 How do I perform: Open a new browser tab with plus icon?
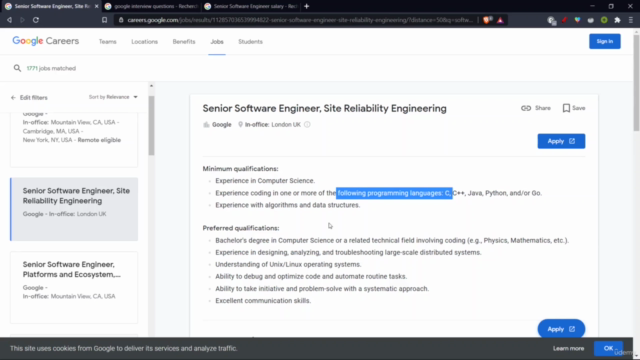pyautogui.click(x=307, y=6)
